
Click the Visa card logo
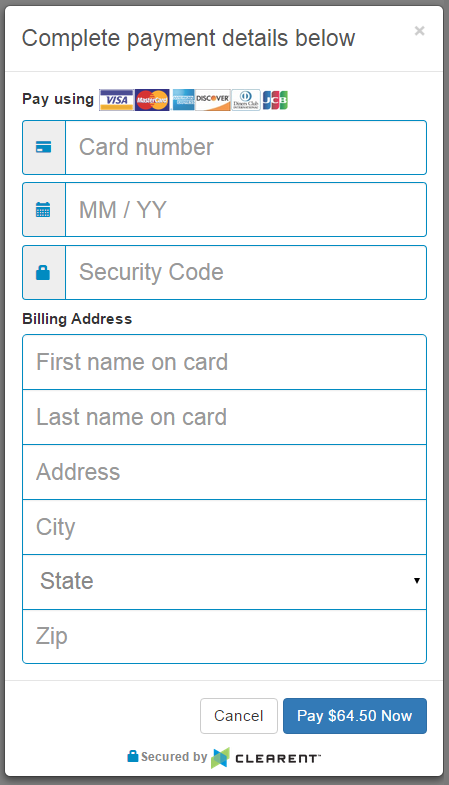(117, 100)
